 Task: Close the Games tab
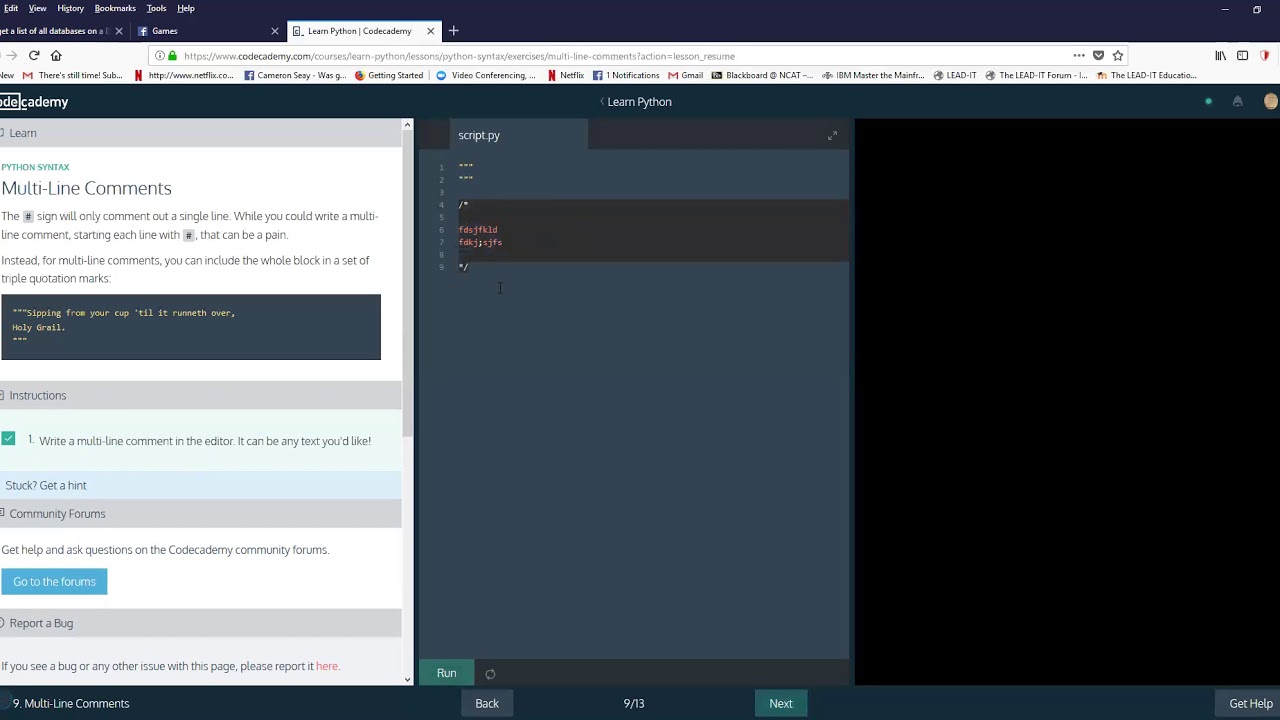(x=275, y=31)
